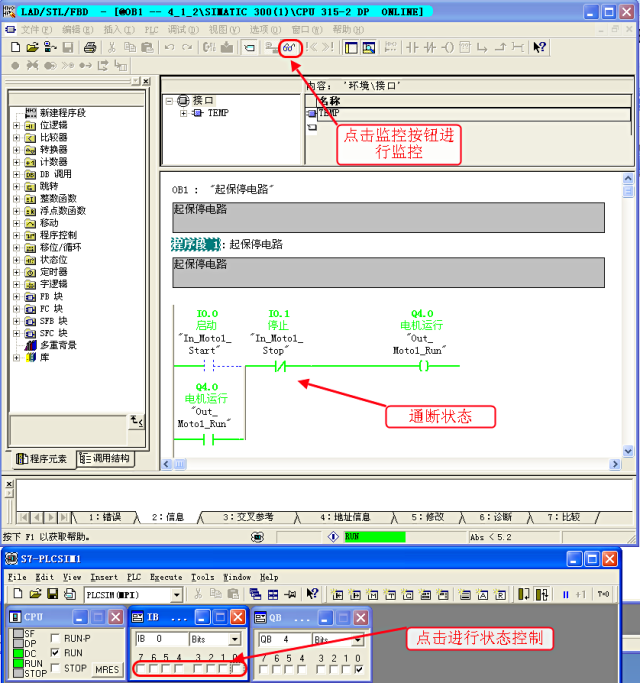The image size is (640, 683).
Task: Expand the 库 tree node
Action: coord(17,358)
